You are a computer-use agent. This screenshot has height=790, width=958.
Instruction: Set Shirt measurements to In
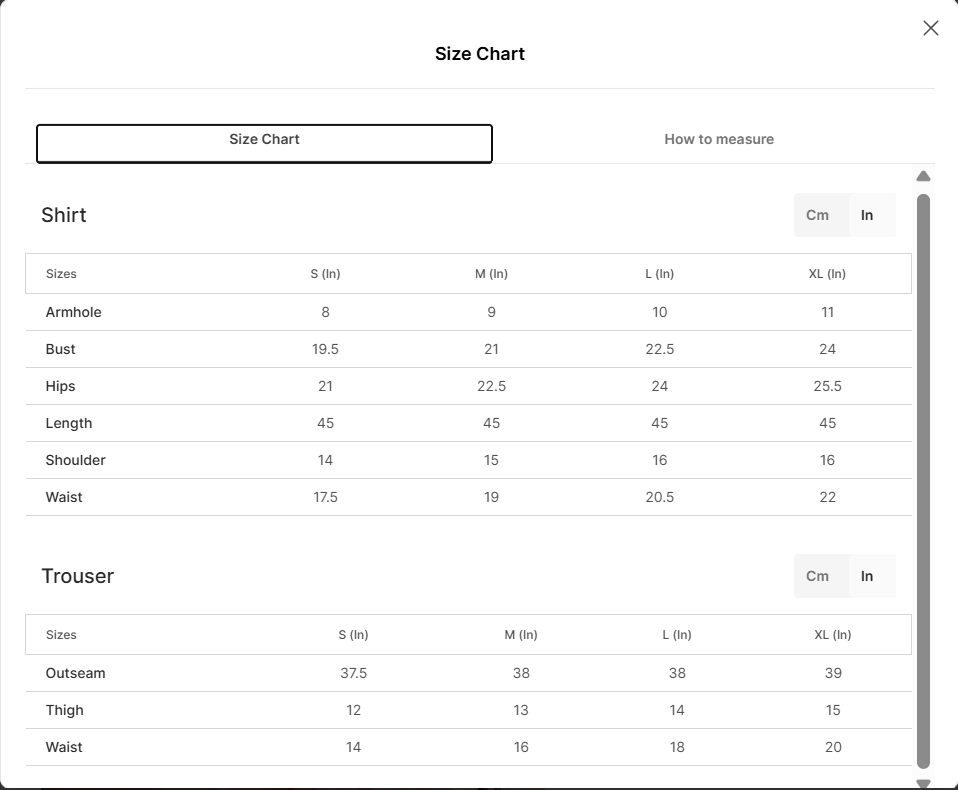[867, 215]
